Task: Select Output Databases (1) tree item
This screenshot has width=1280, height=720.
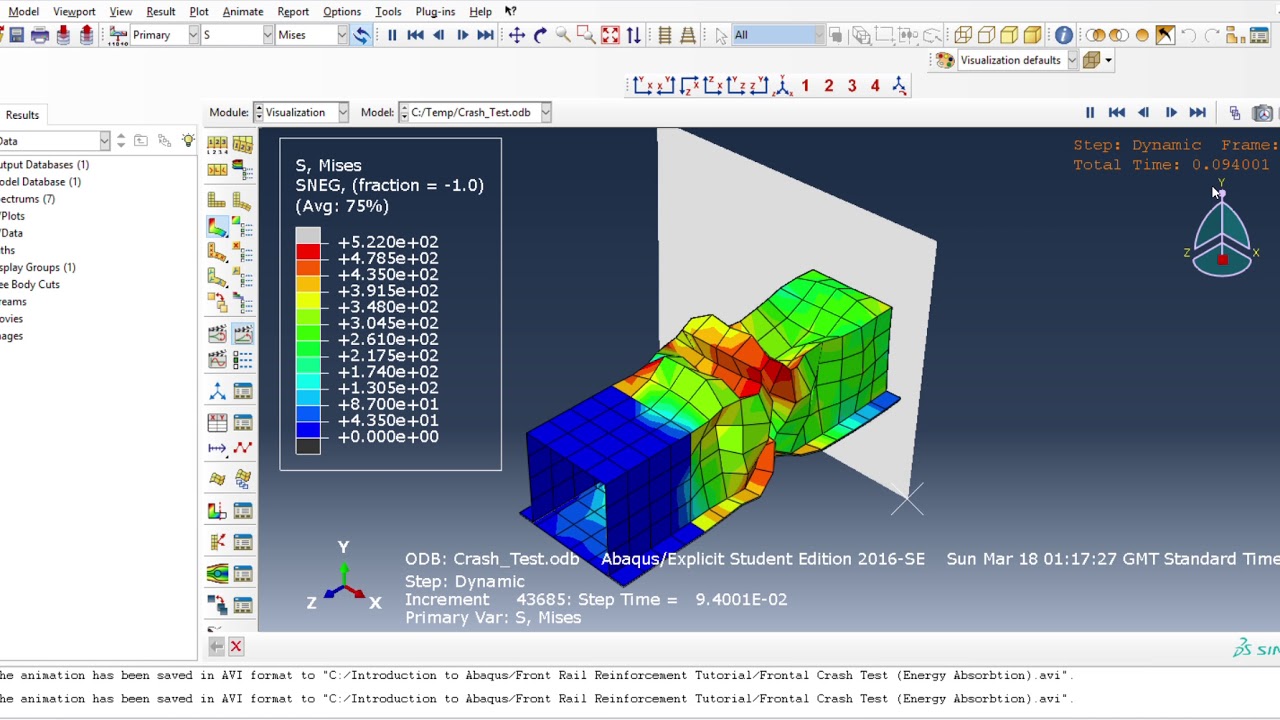Action: coord(44,165)
